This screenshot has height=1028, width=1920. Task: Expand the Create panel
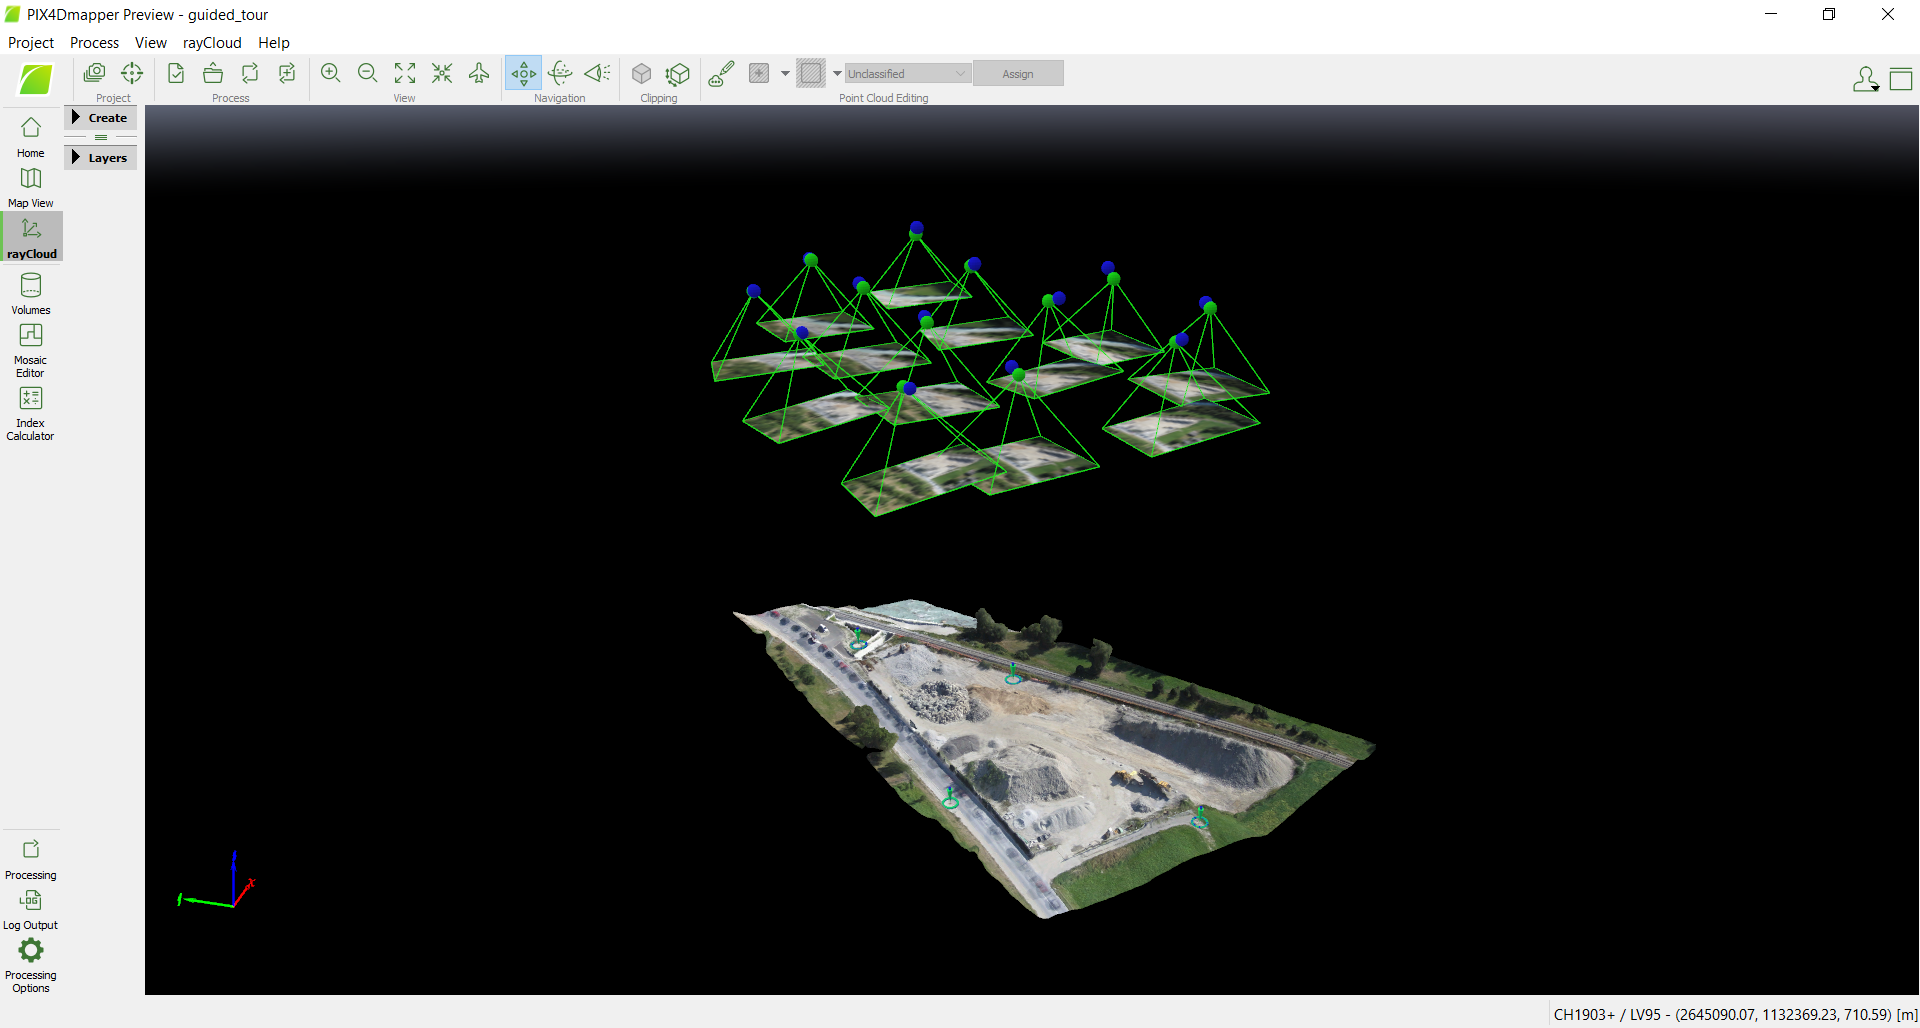pos(100,117)
